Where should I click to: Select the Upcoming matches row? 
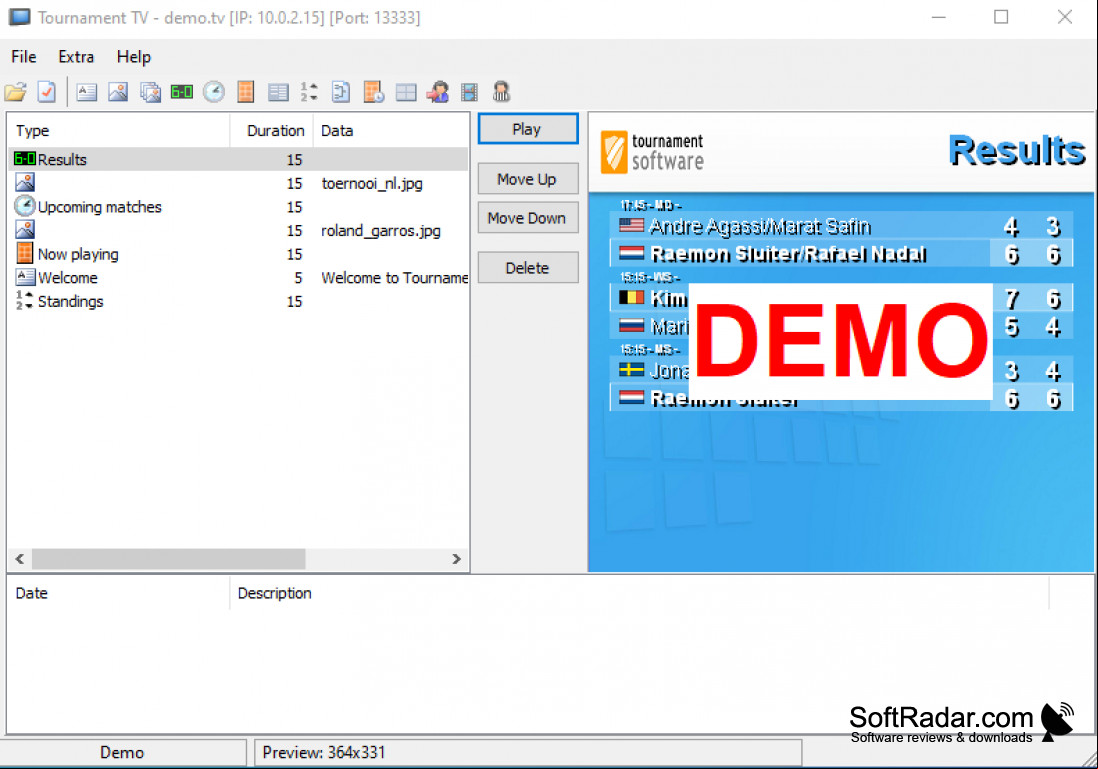click(238, 207)
